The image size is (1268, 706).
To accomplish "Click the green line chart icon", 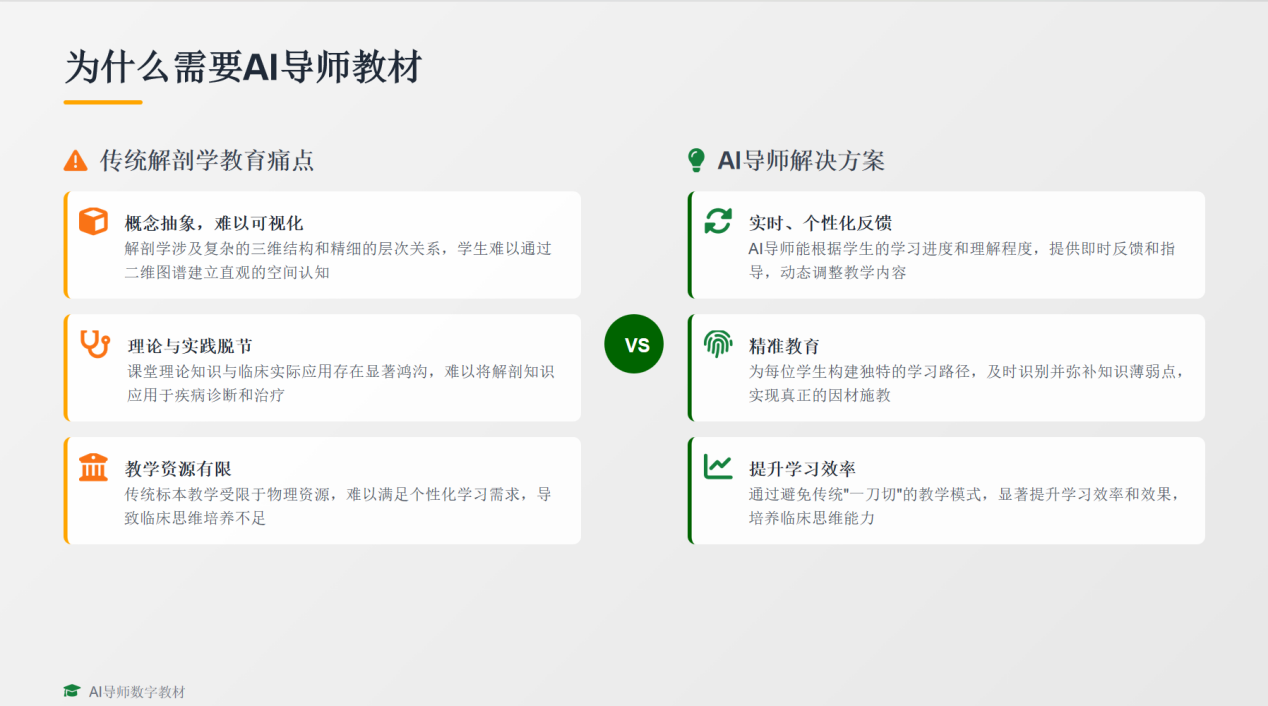I will tap(718, 467).
